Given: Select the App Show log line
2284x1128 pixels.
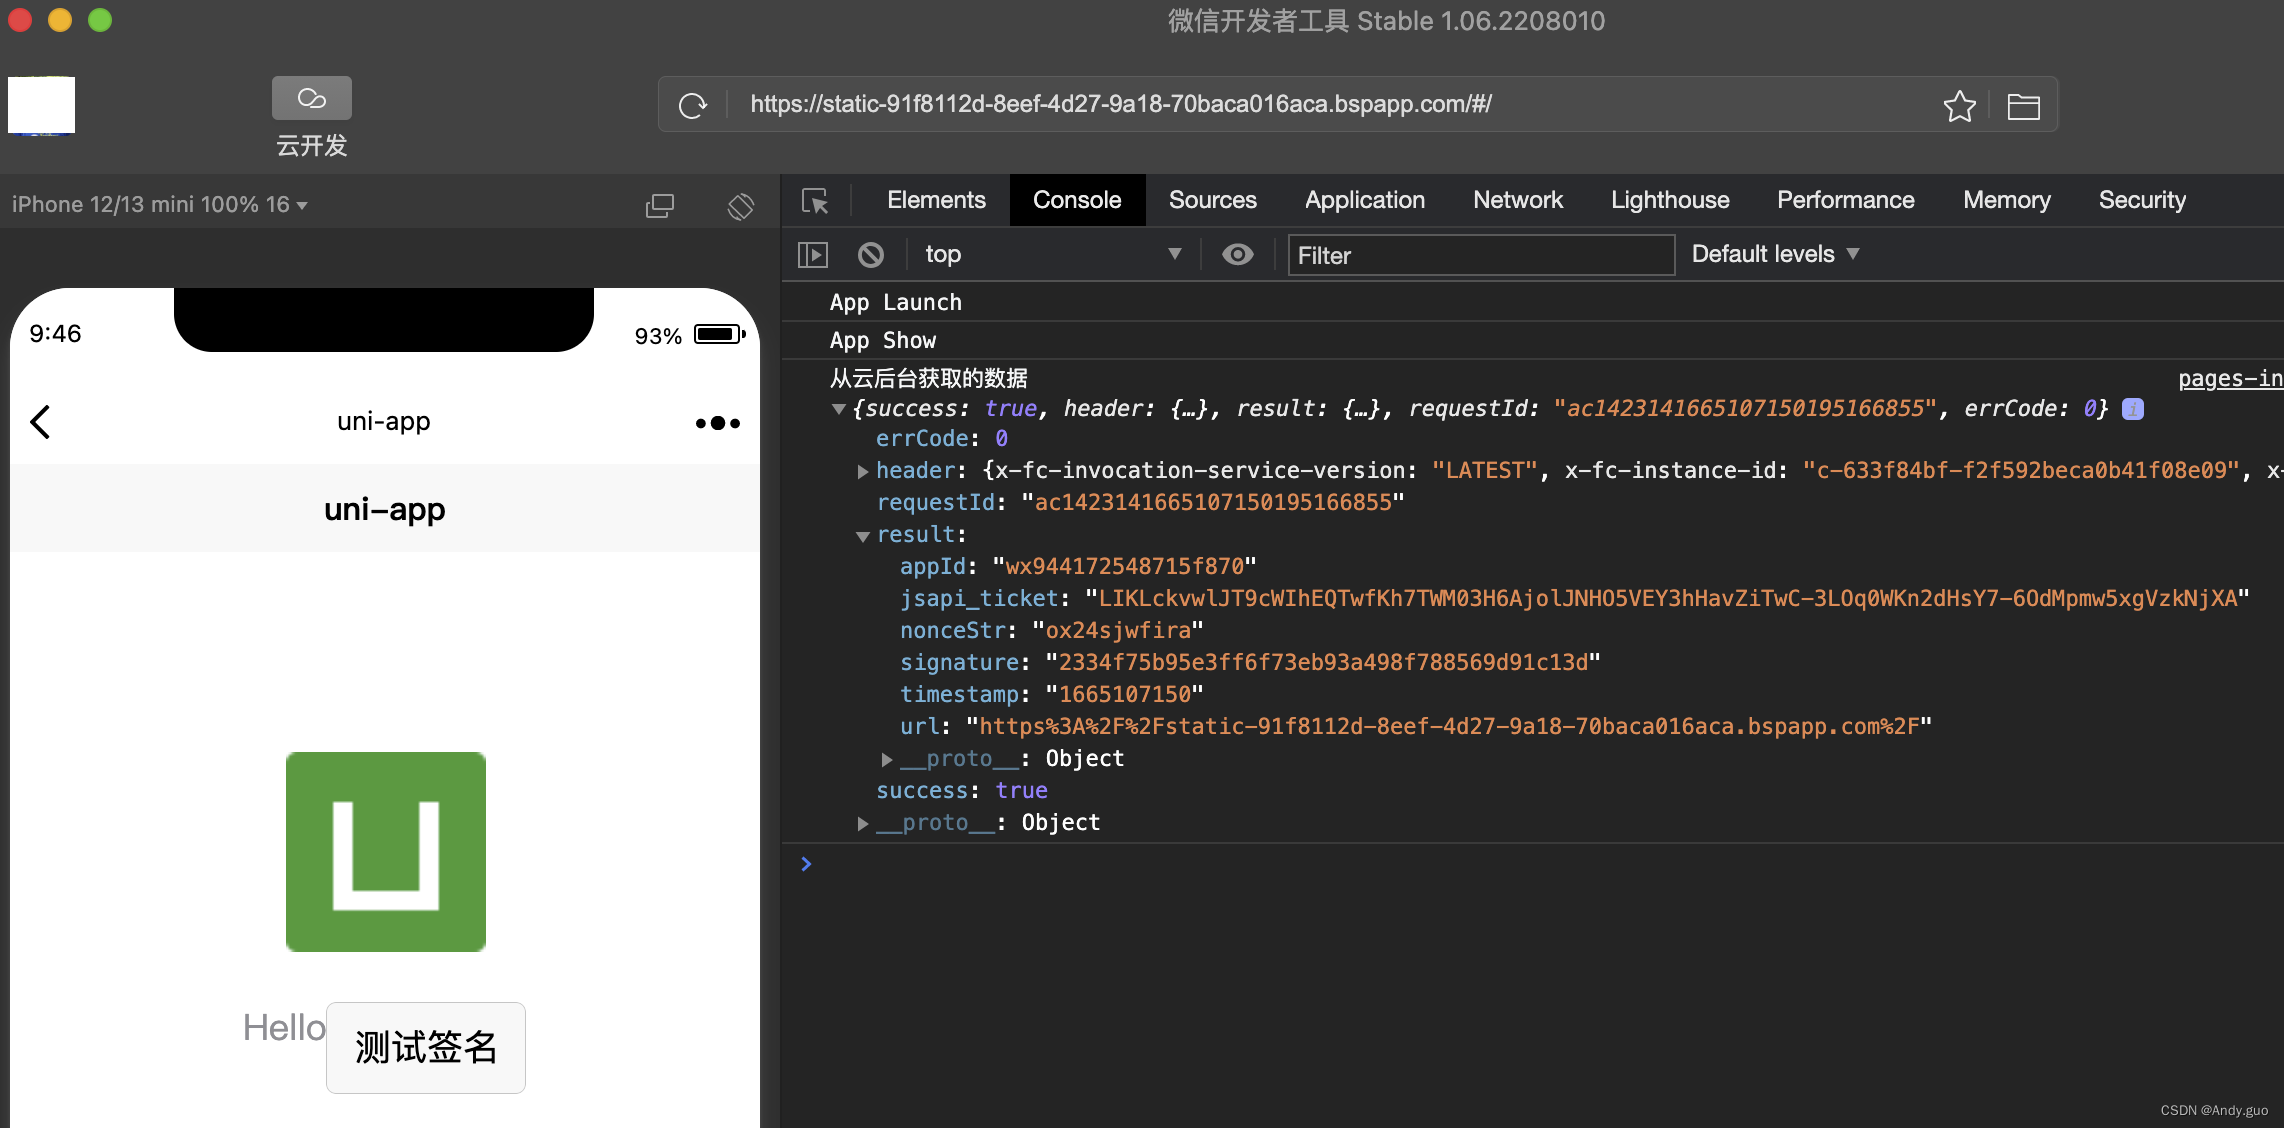Looking at the screenshot, I should [x=883, y=340].
